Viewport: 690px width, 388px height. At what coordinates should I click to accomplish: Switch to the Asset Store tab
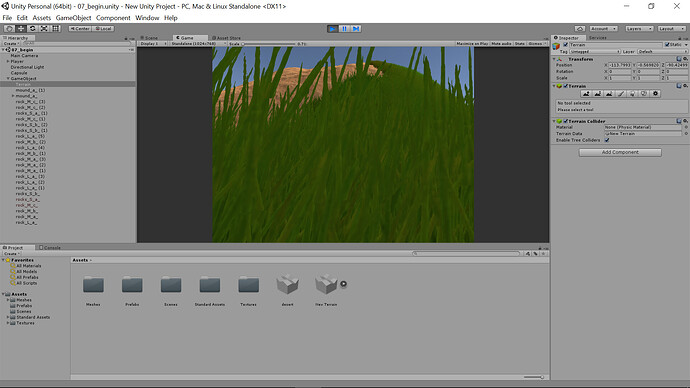pos(227,38)
